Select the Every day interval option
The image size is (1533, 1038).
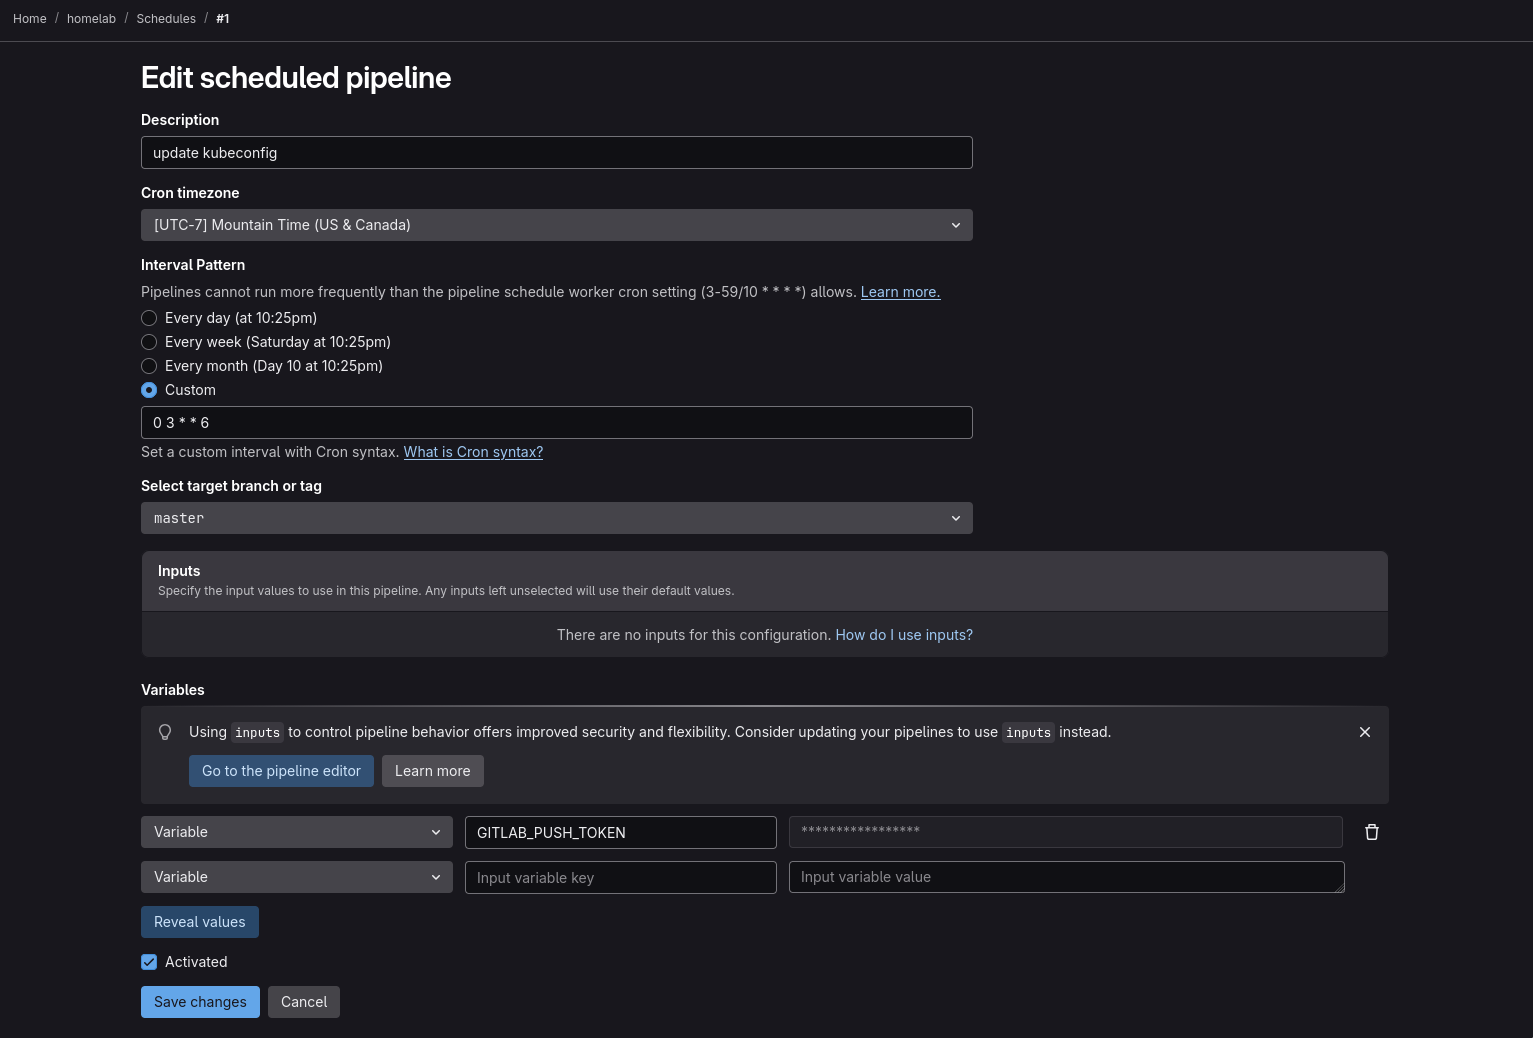[149, 317]
